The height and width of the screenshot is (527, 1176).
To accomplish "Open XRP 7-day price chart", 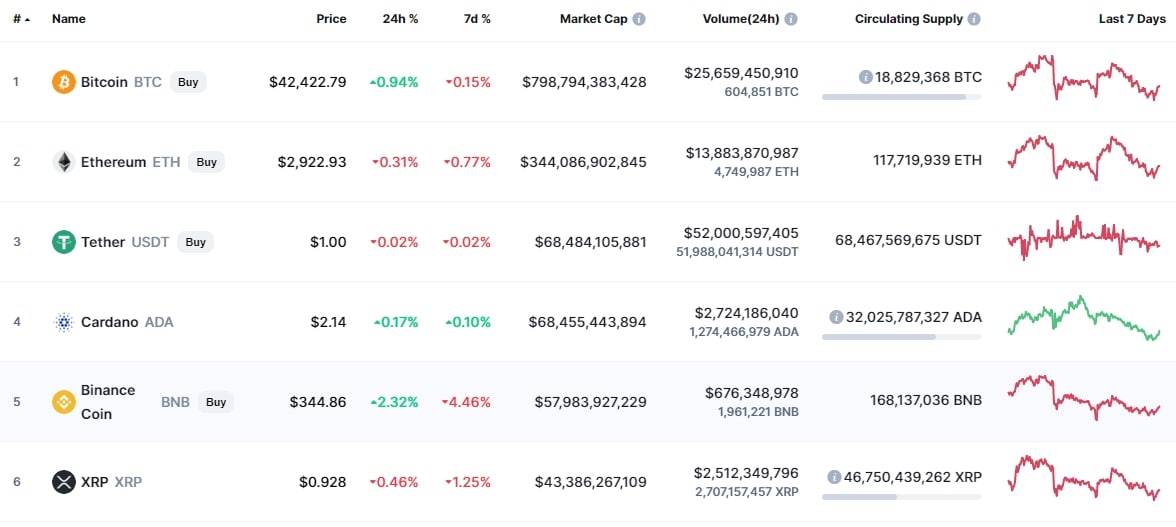I will 1084,478.
